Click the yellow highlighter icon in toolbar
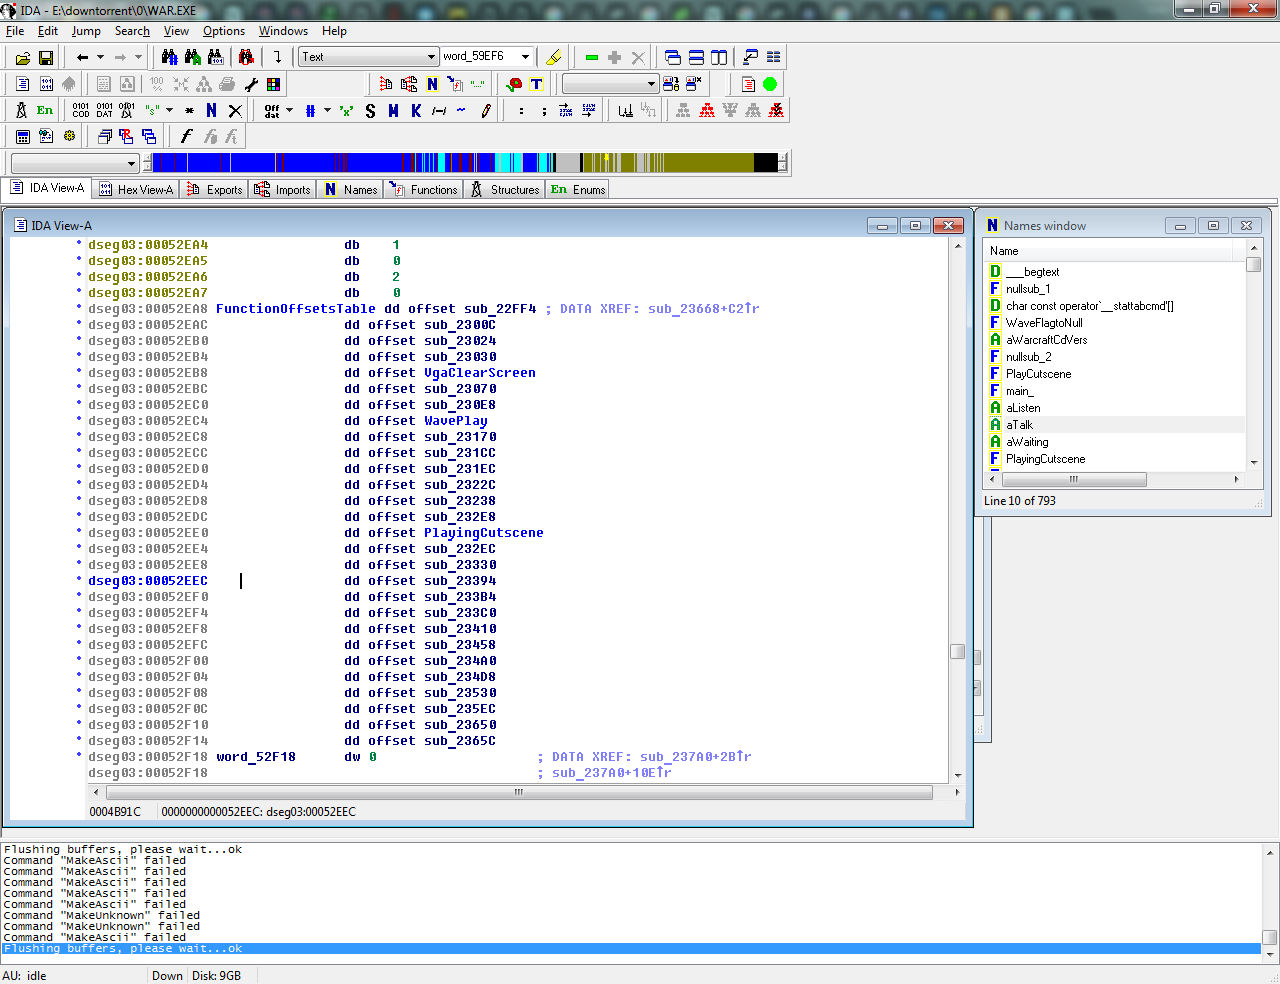 [554, 58]
